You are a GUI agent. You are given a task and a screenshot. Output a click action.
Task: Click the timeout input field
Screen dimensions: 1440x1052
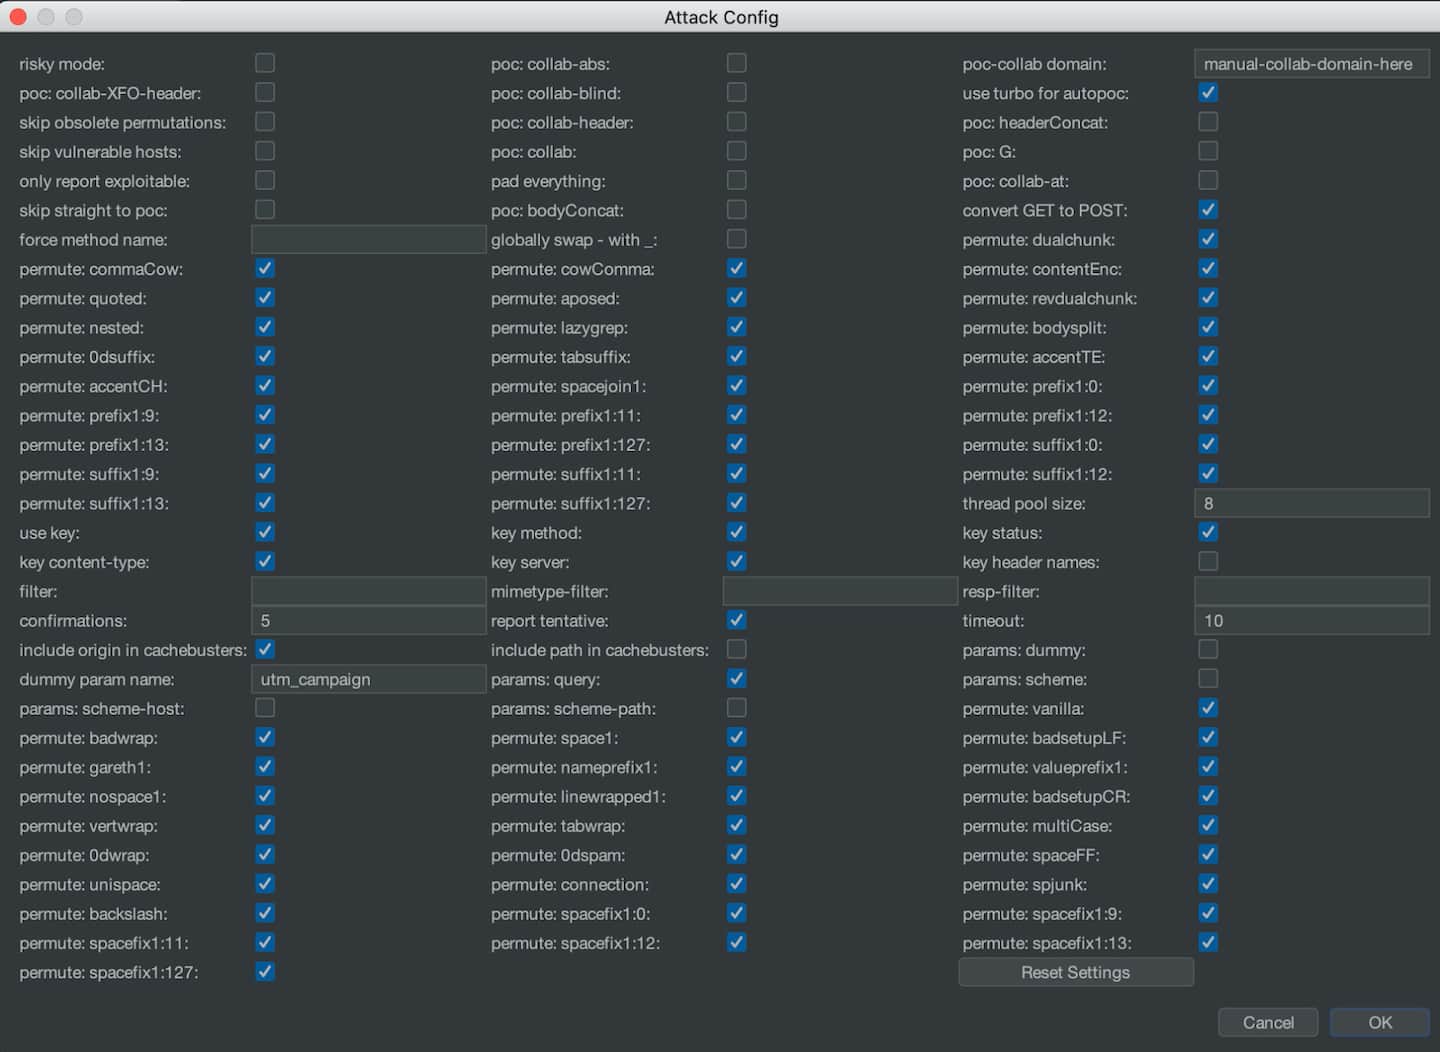tap(1311, 620)
